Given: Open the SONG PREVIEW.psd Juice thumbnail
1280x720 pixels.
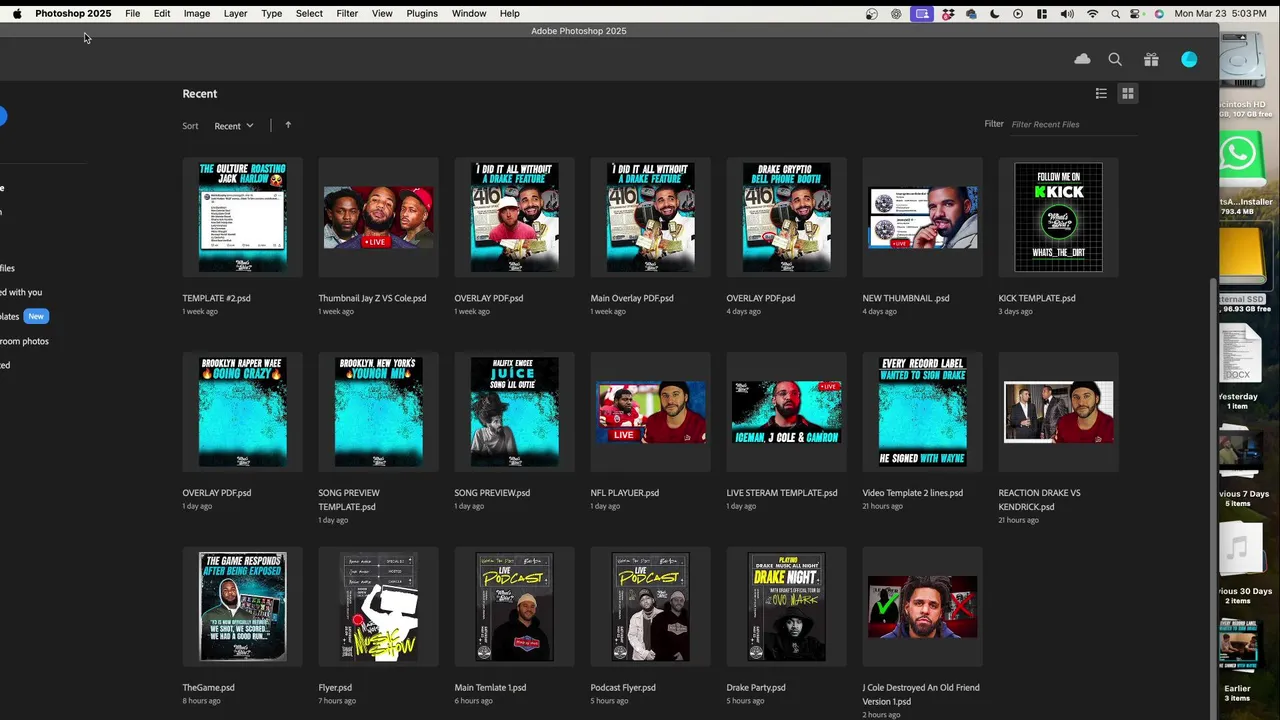Looking at the screenshot, I should [514, 412].
